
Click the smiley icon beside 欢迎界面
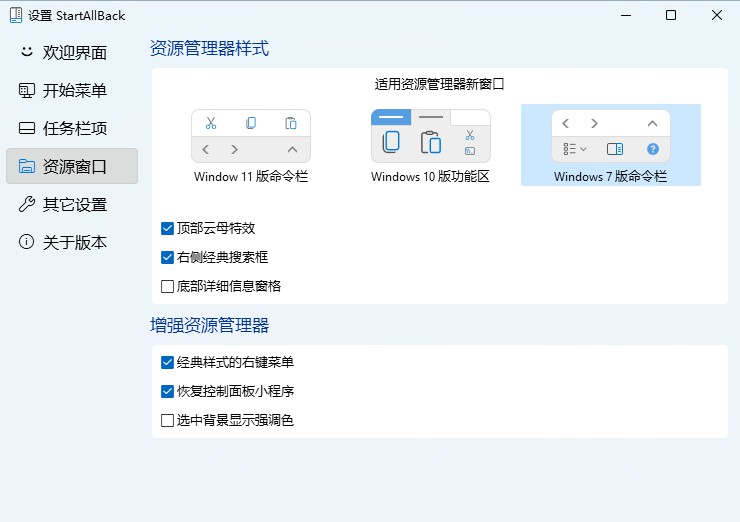point(26,52)
